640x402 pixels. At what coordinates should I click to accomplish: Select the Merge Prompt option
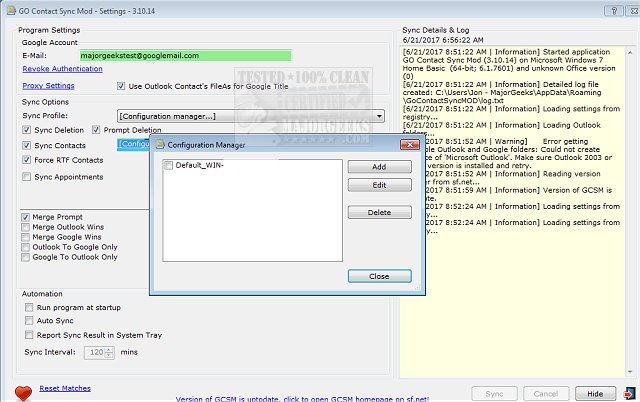(25, 217)
